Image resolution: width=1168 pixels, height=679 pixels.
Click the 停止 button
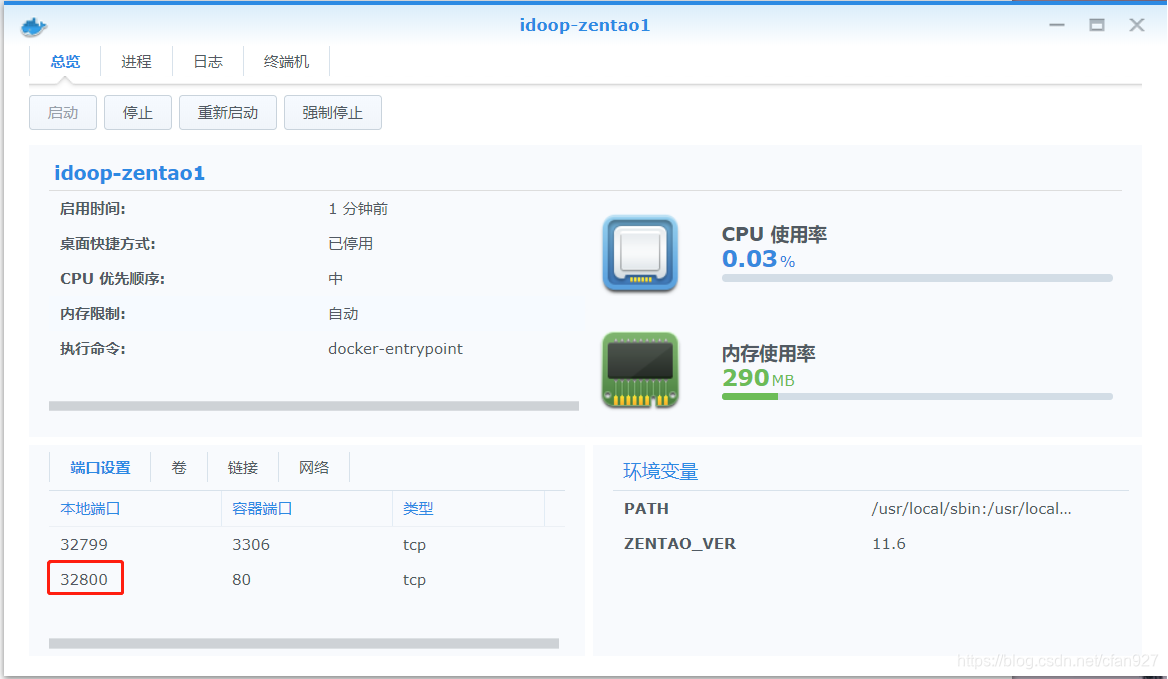pyautogui.click(x=138, y=112)
